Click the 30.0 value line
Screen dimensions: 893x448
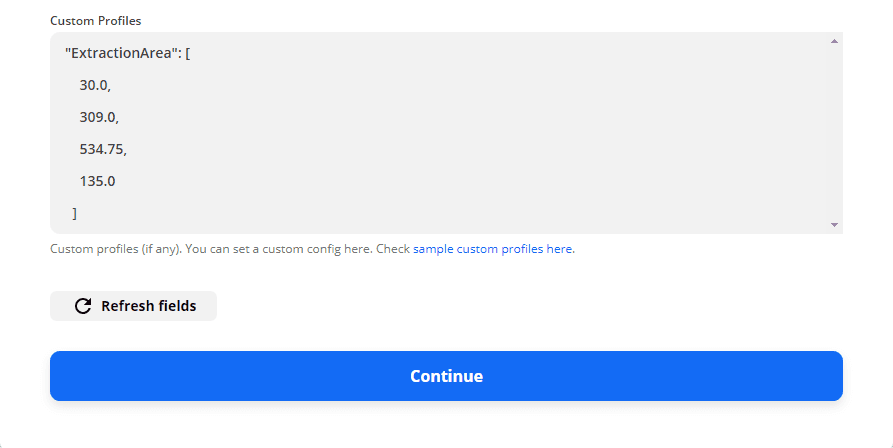point(95,85)
